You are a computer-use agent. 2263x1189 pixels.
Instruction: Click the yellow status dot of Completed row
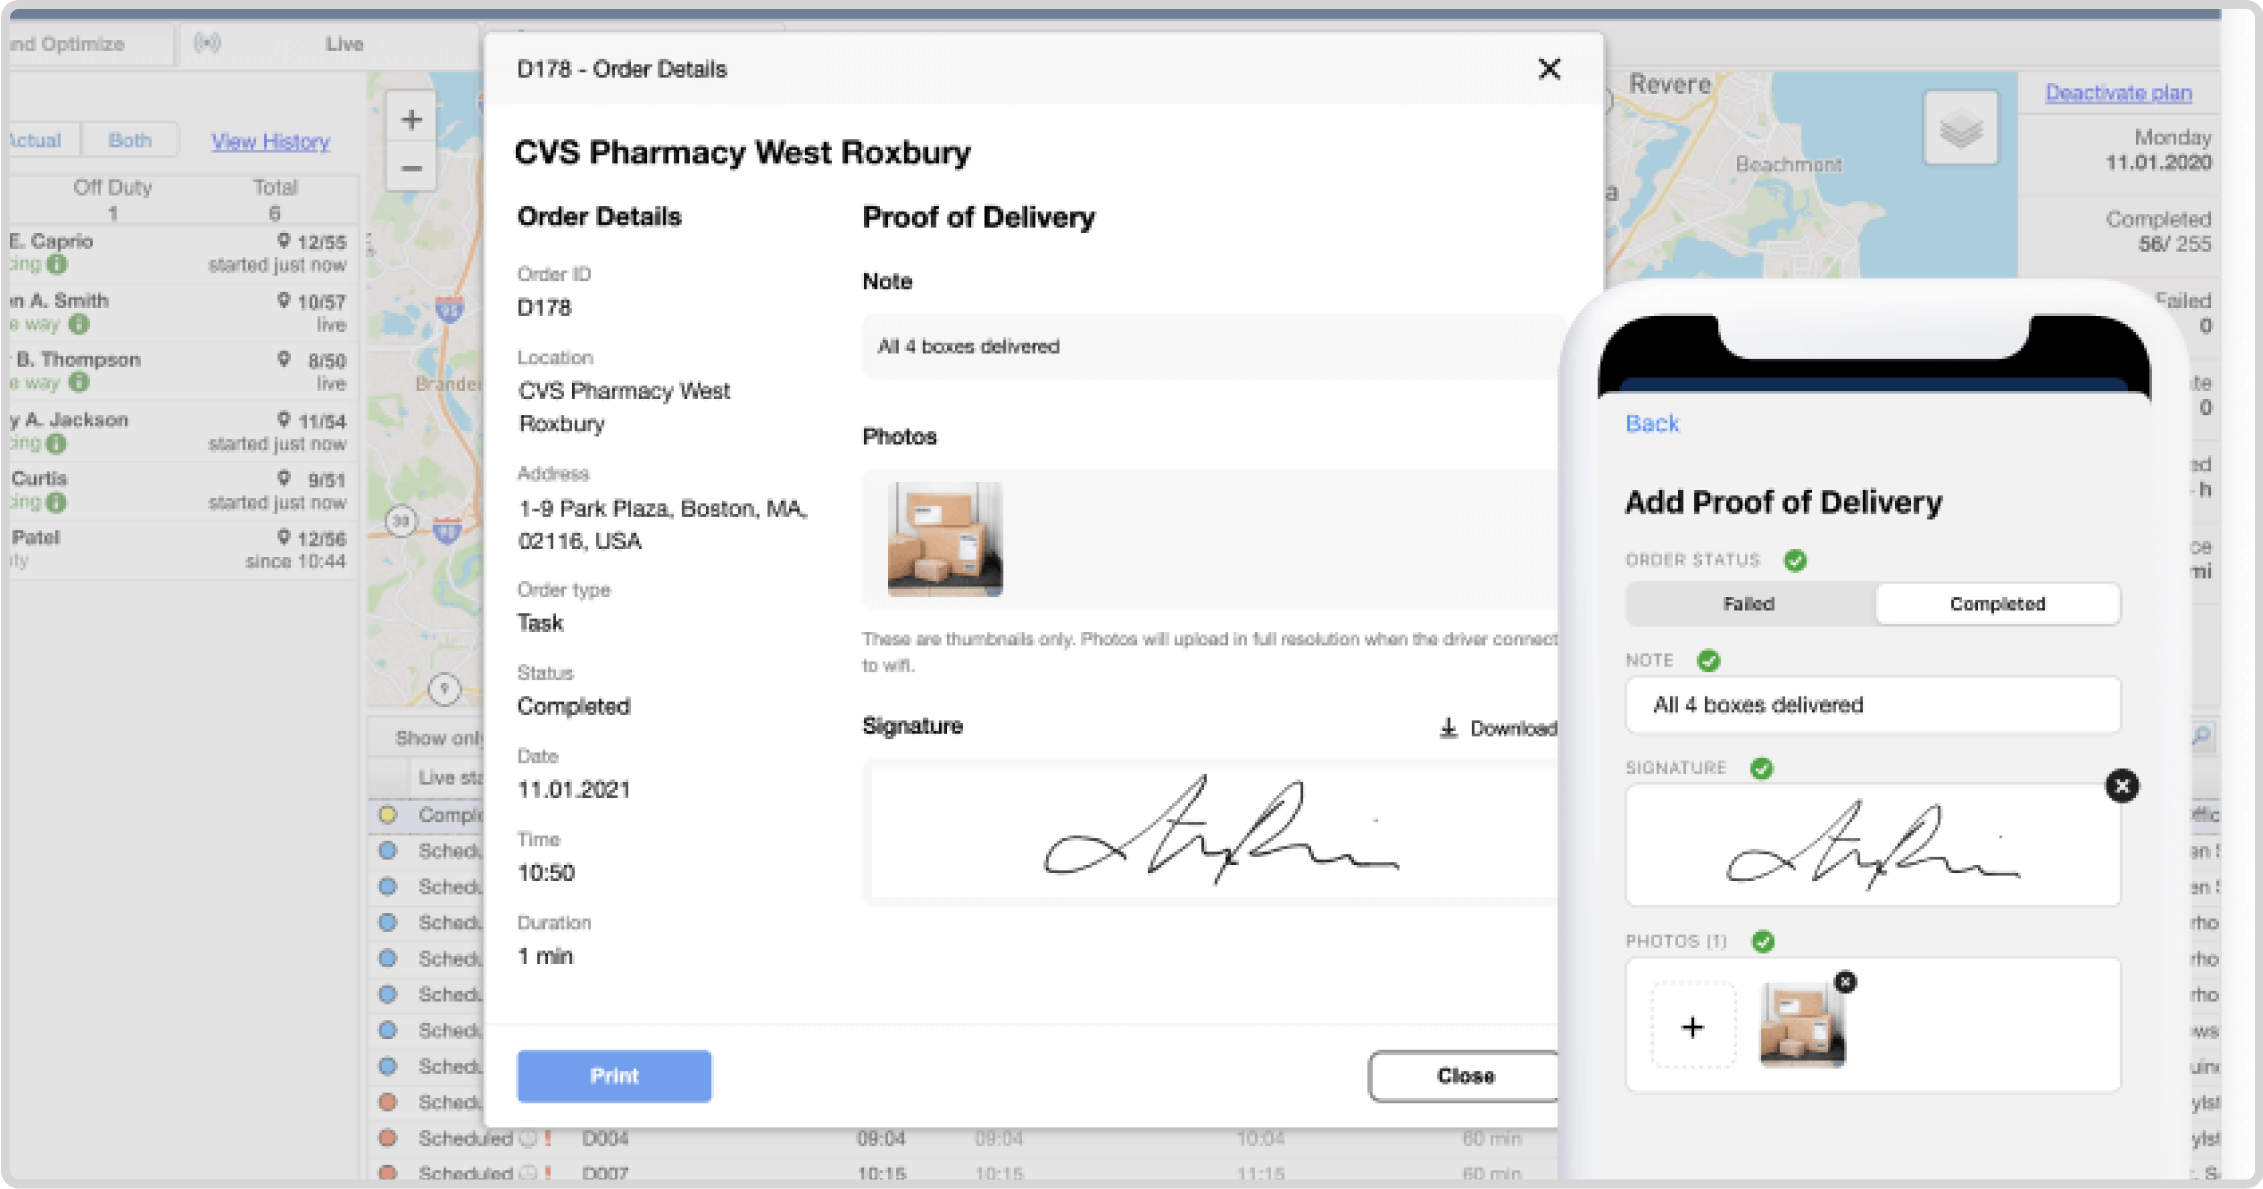[388, 815]
